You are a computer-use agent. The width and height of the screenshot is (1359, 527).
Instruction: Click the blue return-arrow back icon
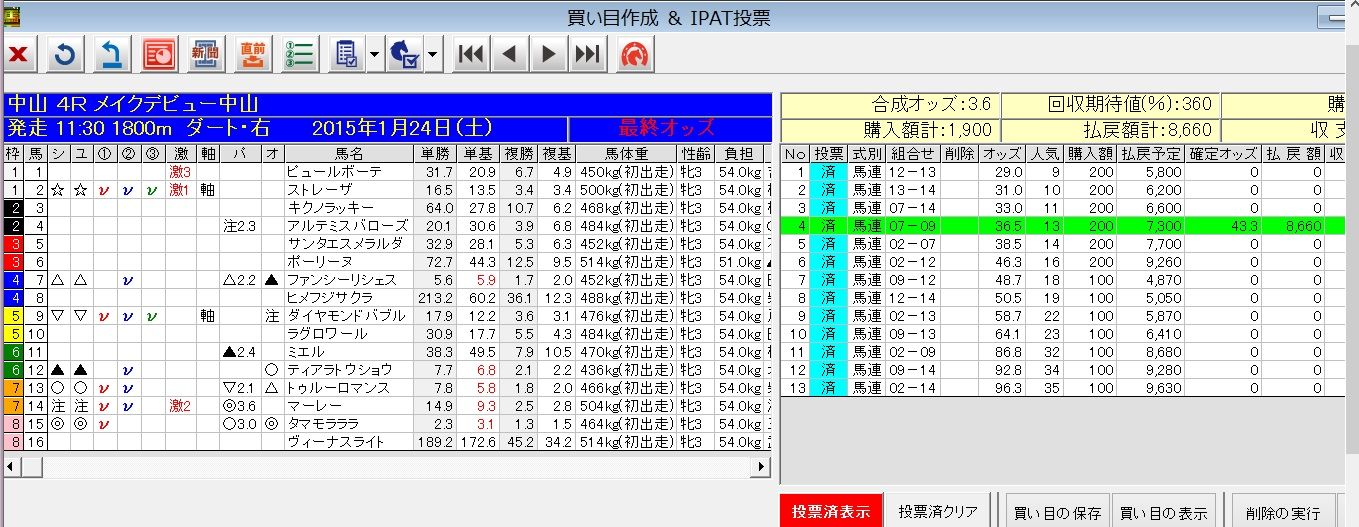click(113, 54)
